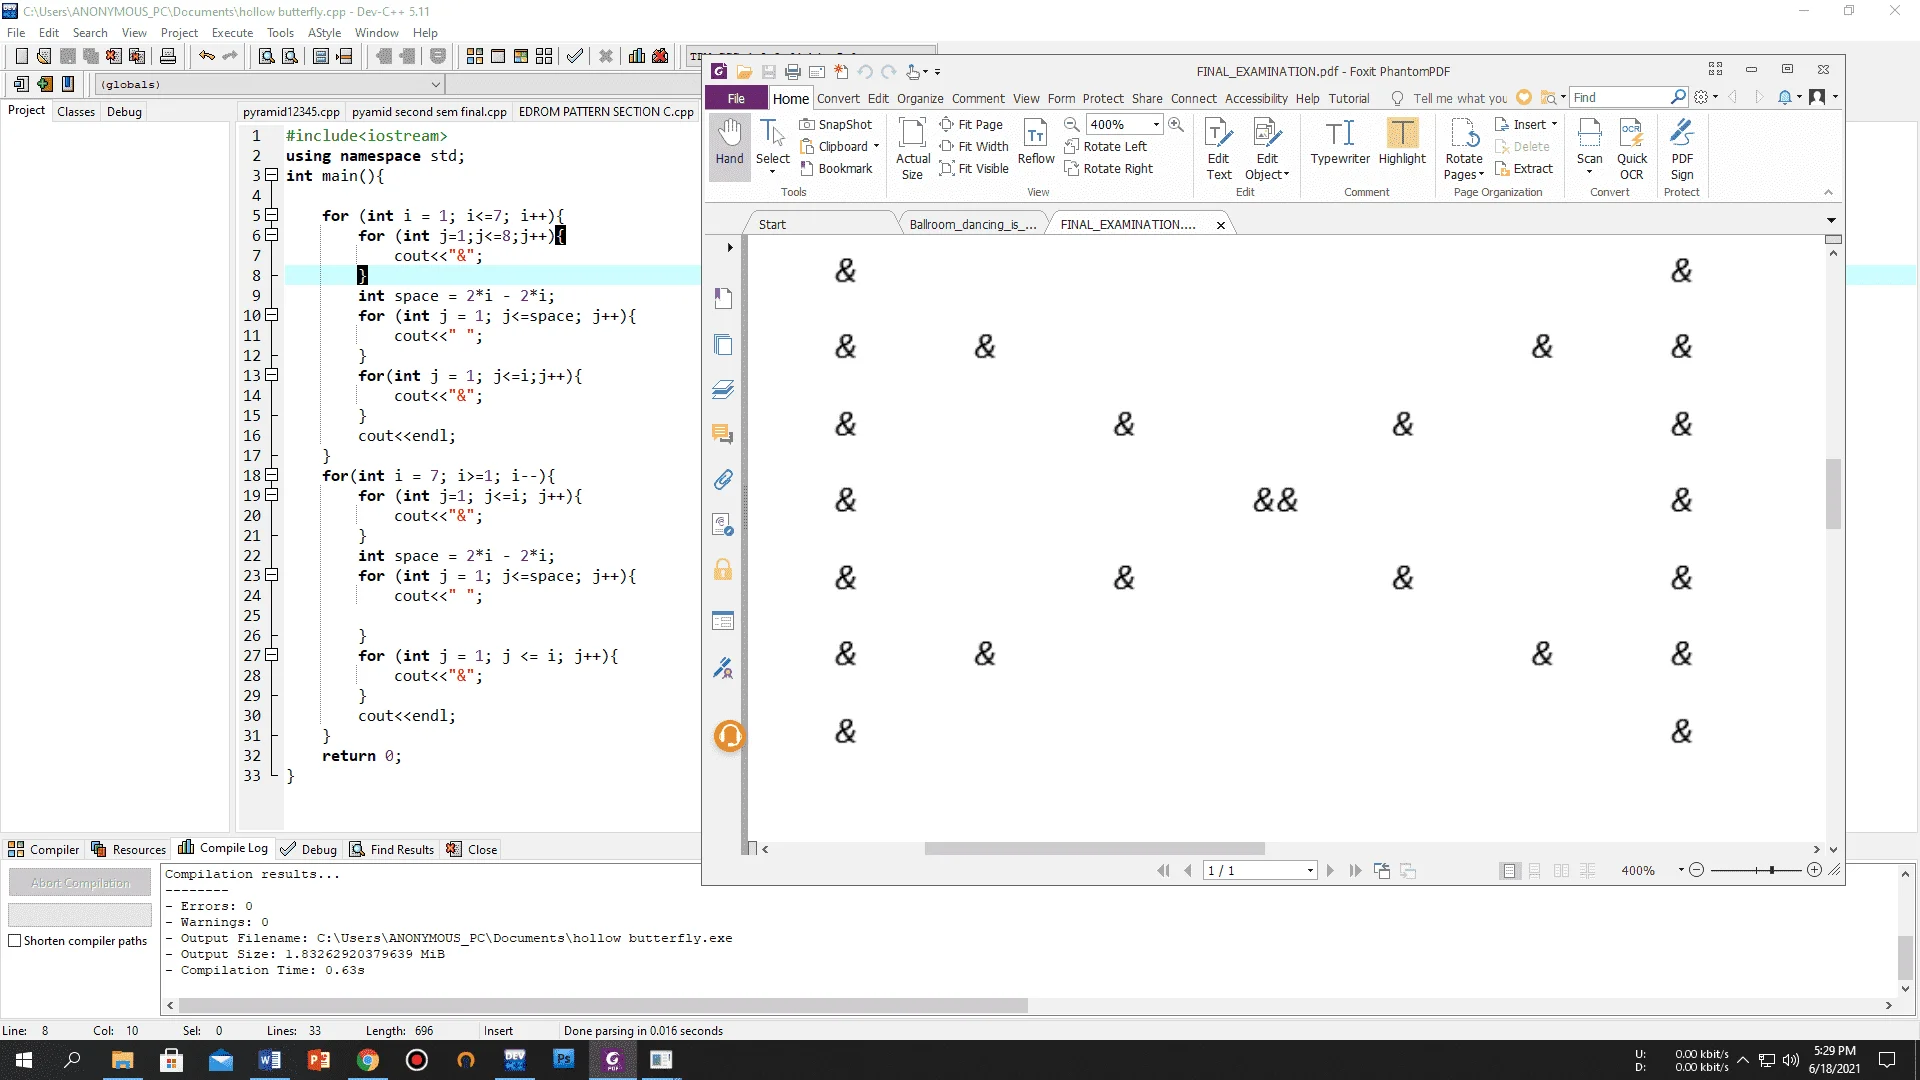The height and width of the screenshot is (1080, 1920).
Task: Open the Foxit File tab
Action: click(736, 98)
